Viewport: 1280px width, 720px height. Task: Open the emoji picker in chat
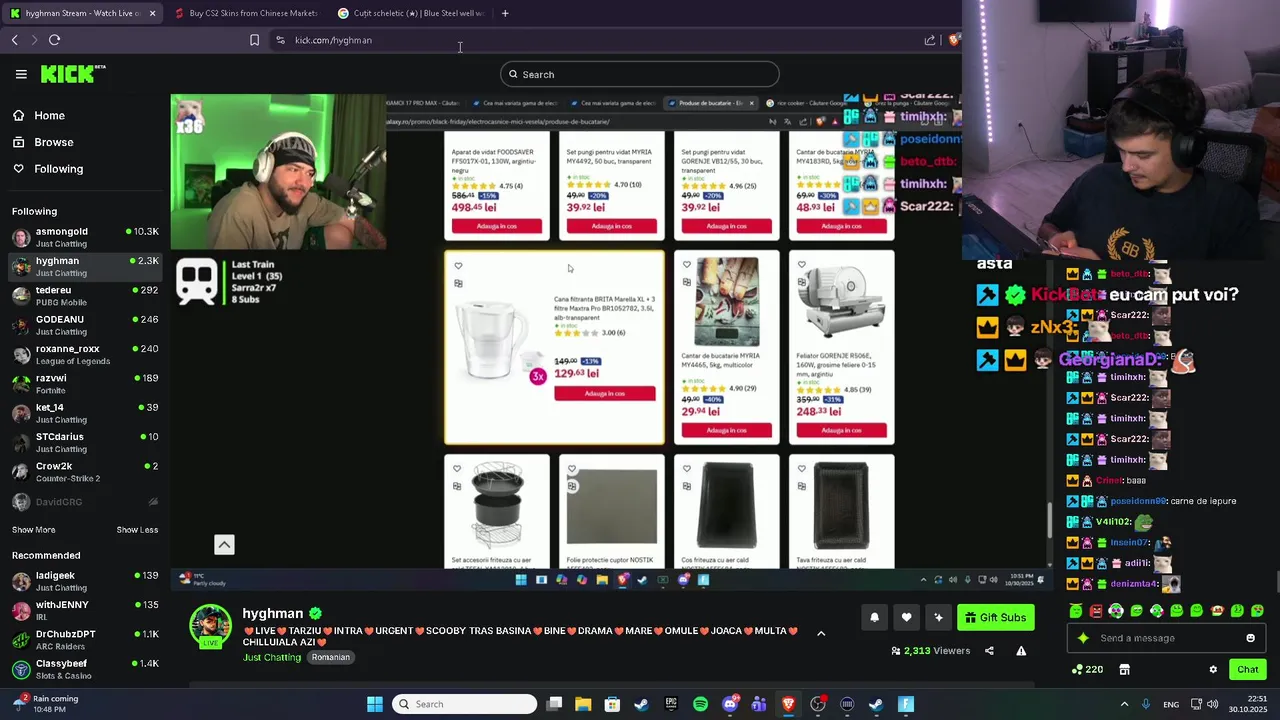point(1250,638)
